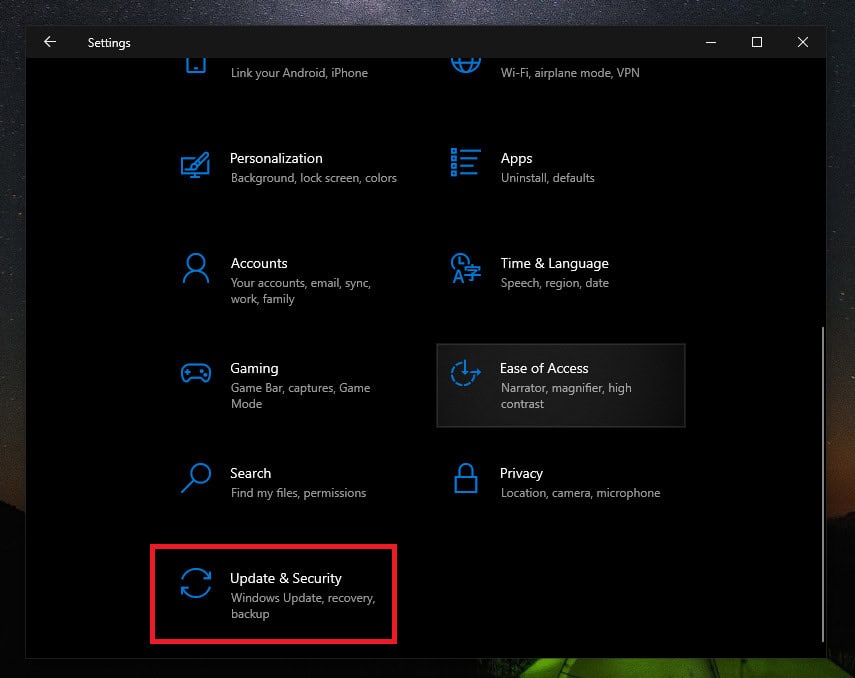Click the back arrow in Settings
Image resolution: width=855 pixels, height=678 pixels.
click(50, 42)
